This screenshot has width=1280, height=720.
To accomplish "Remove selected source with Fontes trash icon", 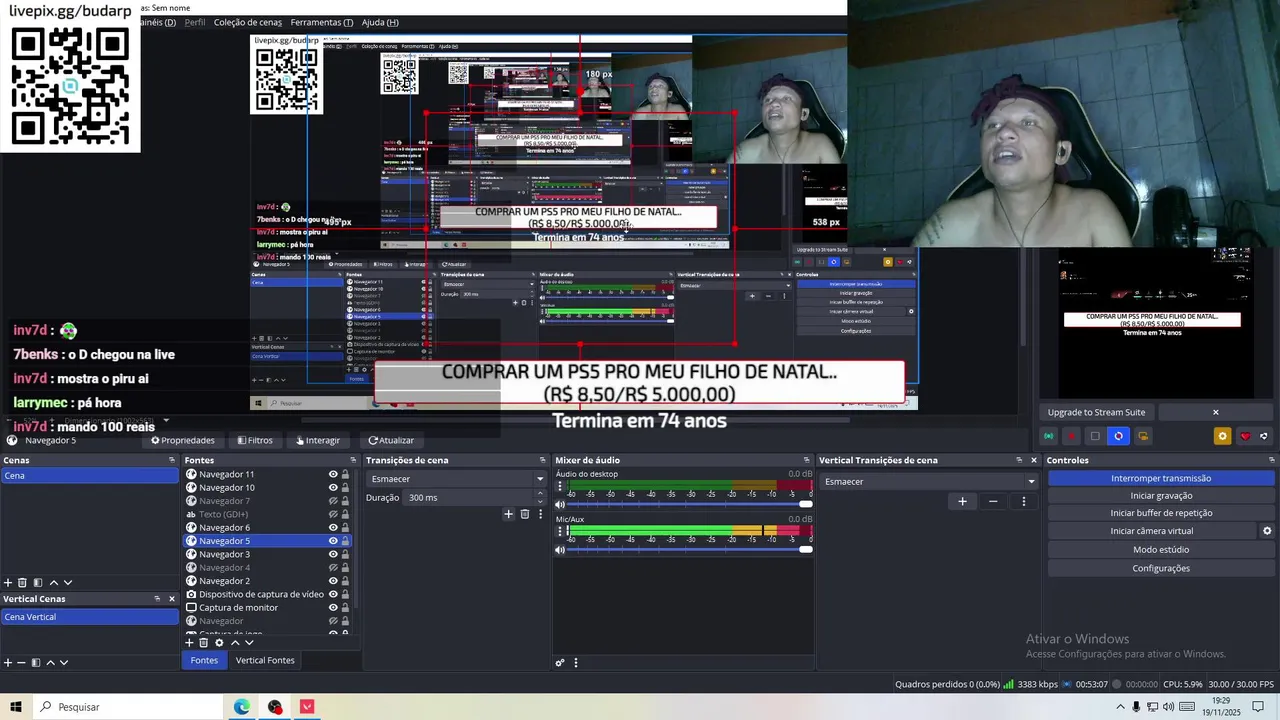I will 203,642.
